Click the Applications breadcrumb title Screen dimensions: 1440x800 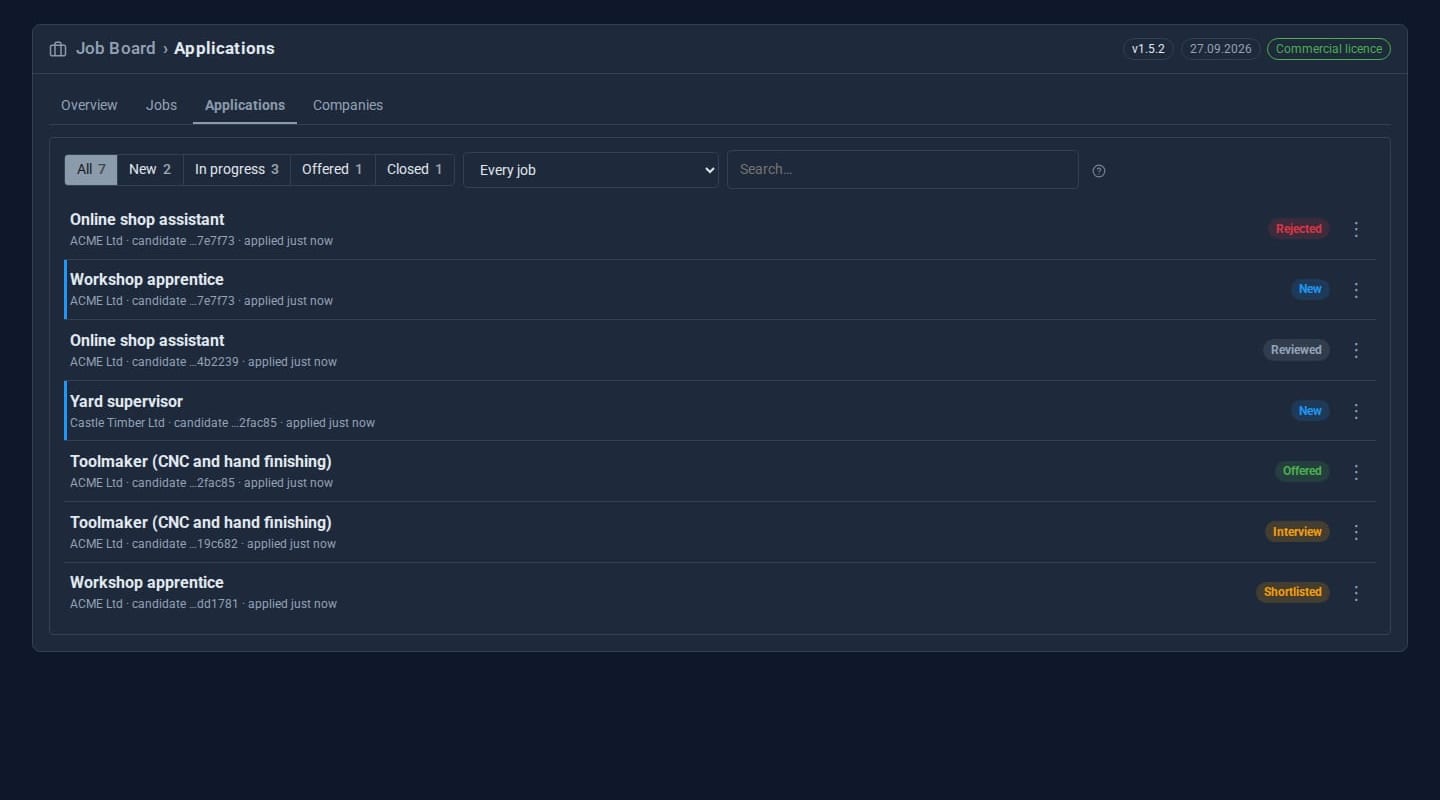[224, 48]
